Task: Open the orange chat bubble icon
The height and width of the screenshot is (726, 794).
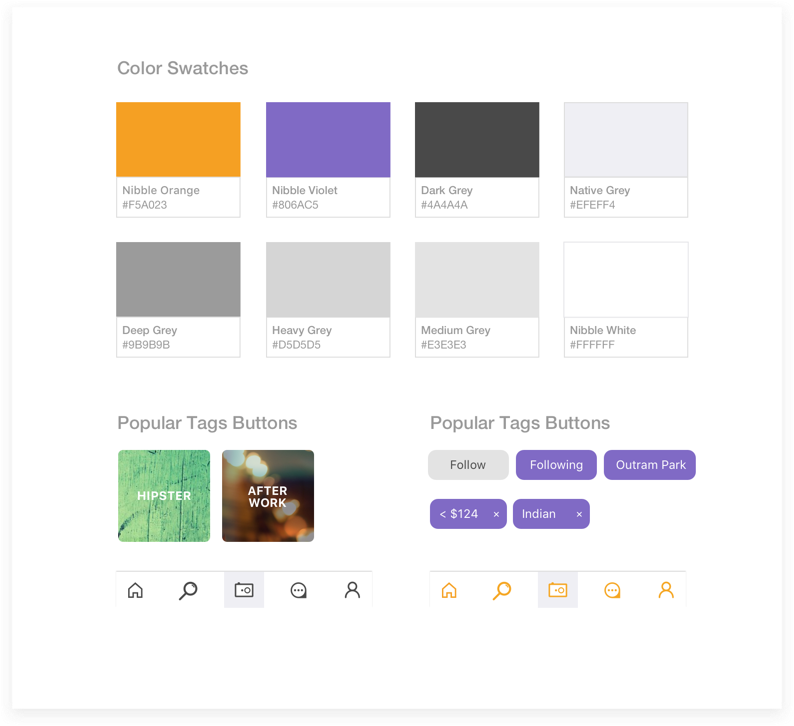Action: (x=612, y=590)
